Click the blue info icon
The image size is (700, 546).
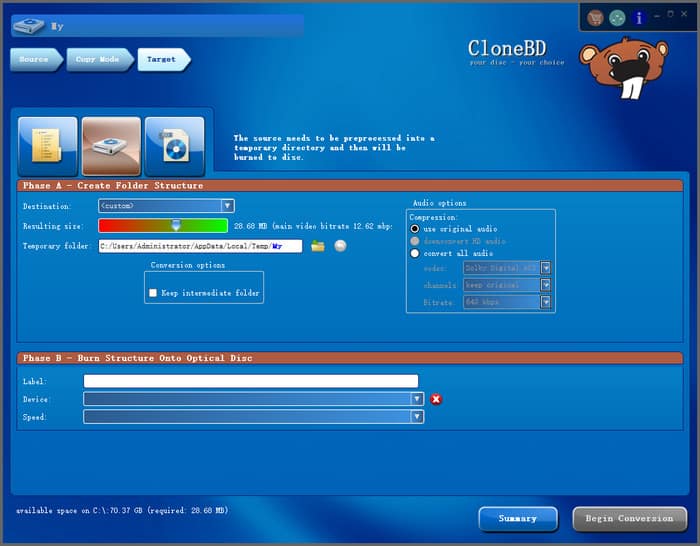(638, 18)
